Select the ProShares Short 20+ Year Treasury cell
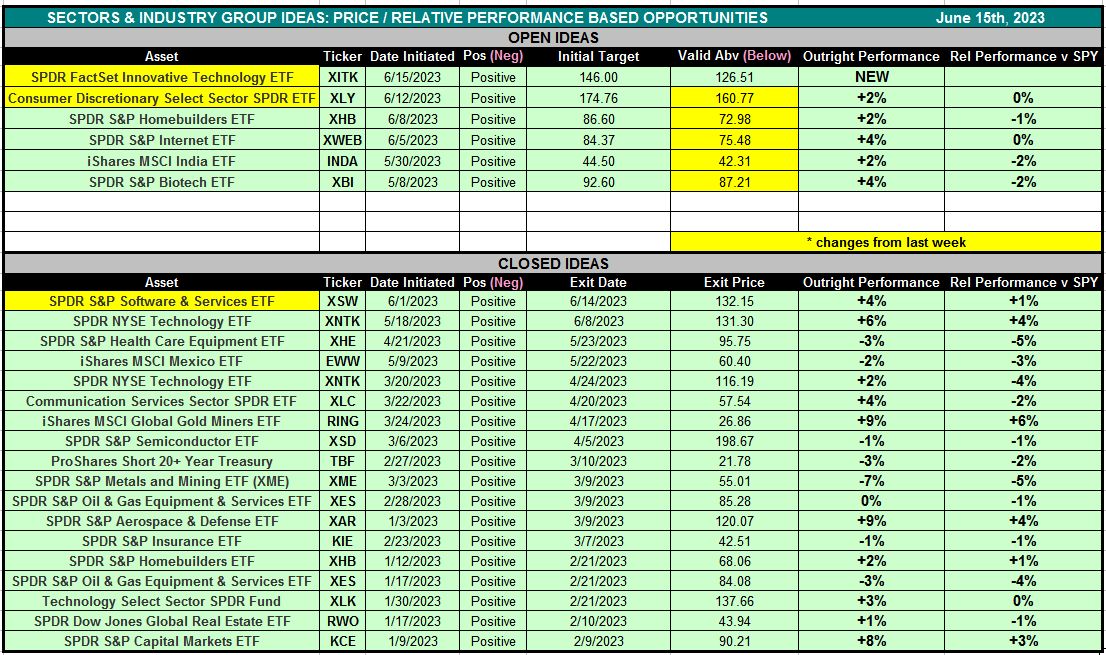 (161, 461)
